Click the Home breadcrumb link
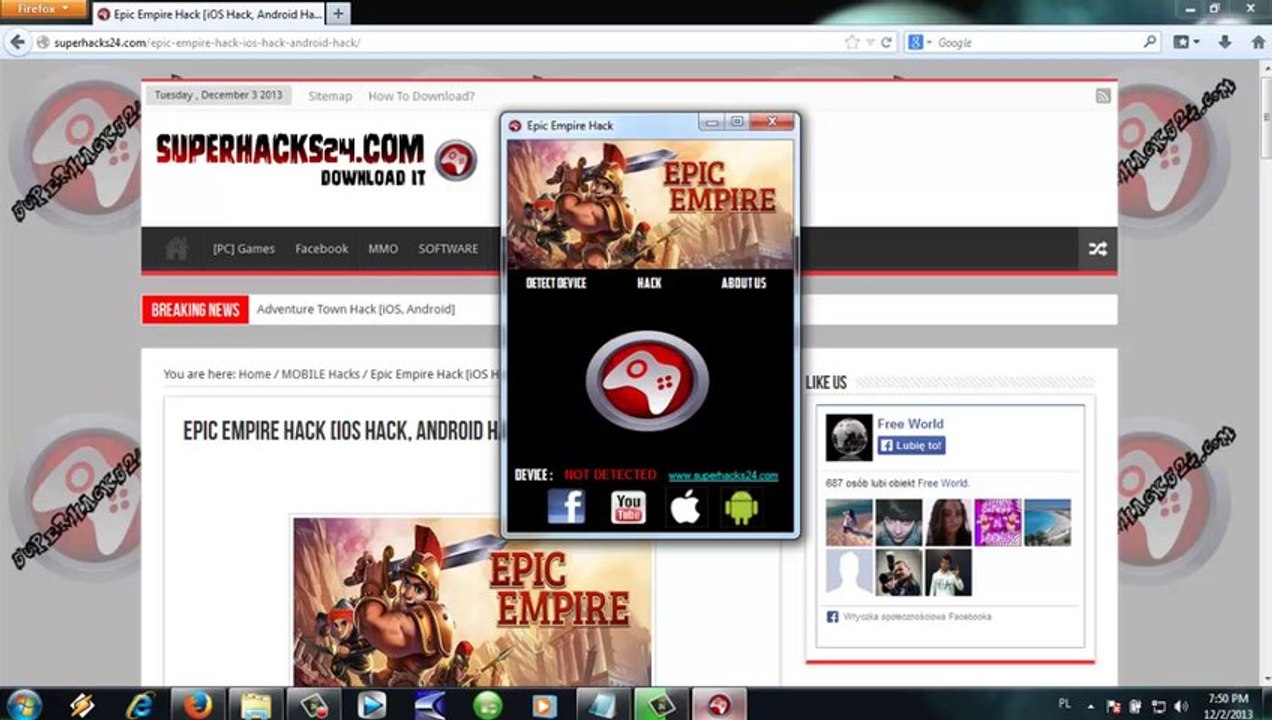 click(x=254, y=374)
